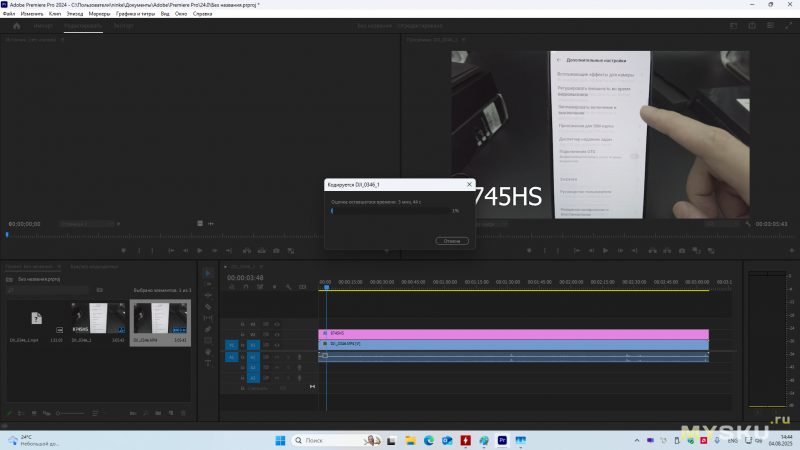The image size is (800, 450).
Task: Click the pink 8745HS clip in timeline
Action: click(513, 334)
